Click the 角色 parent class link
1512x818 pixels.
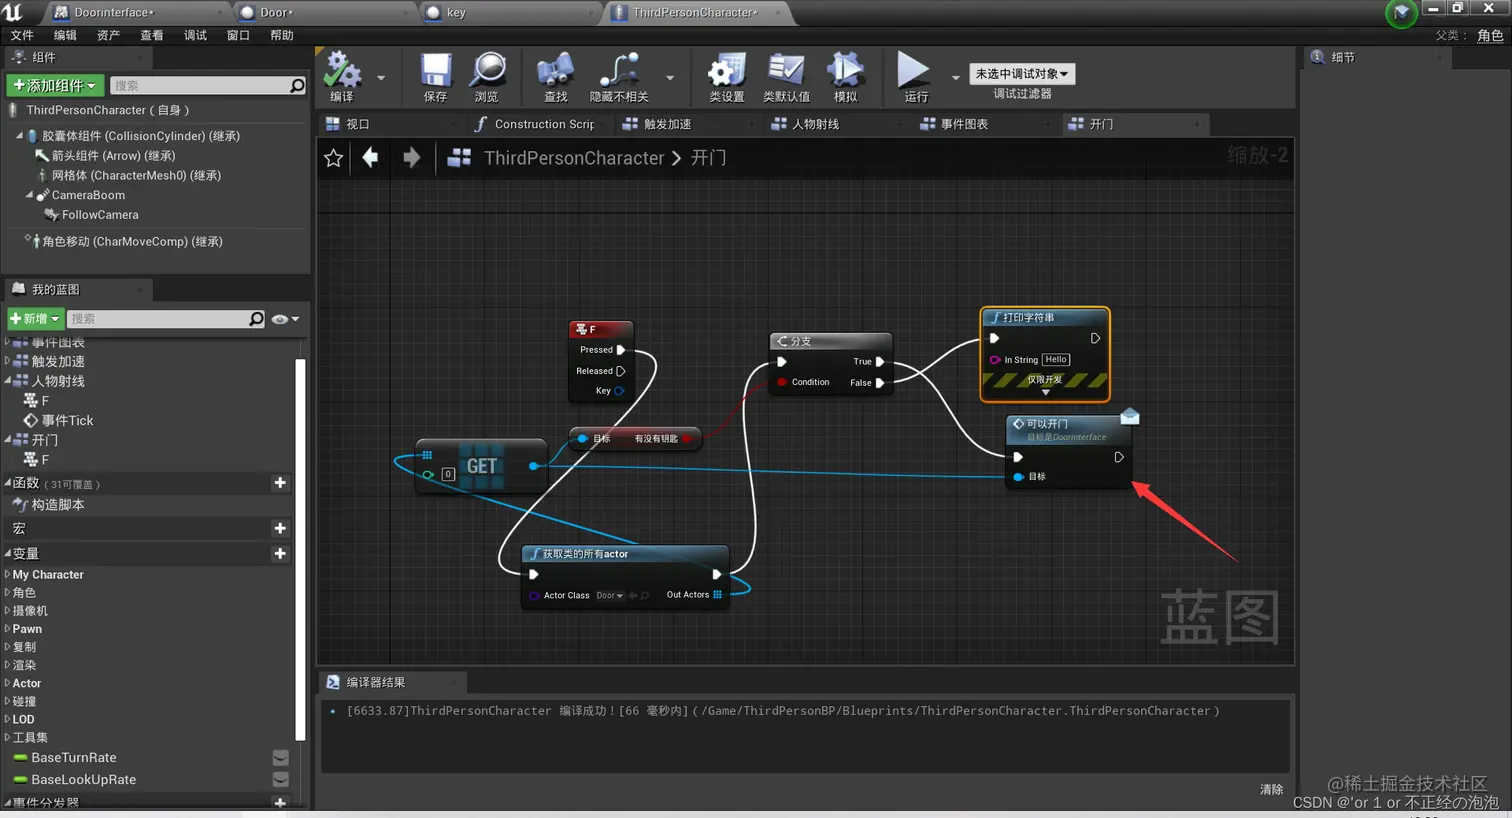(x=1490, y=35)
